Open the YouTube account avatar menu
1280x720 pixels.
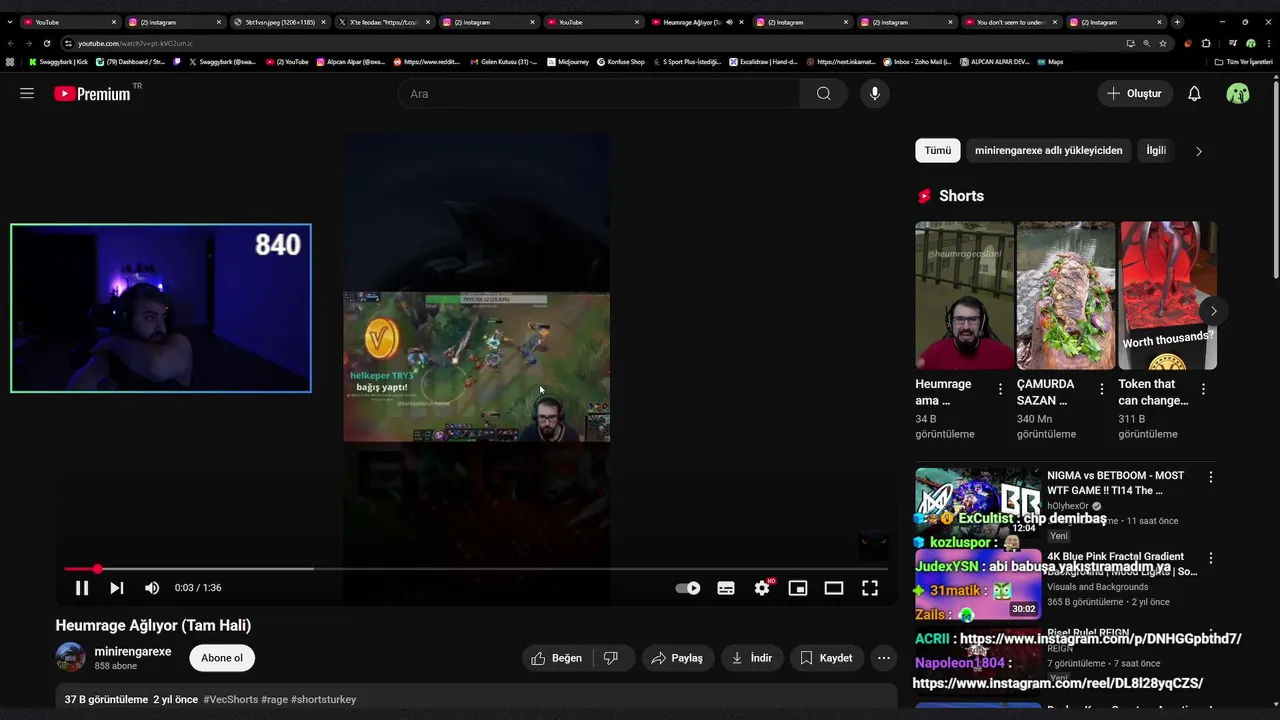pyautogui.click(x=1238, y=93)
